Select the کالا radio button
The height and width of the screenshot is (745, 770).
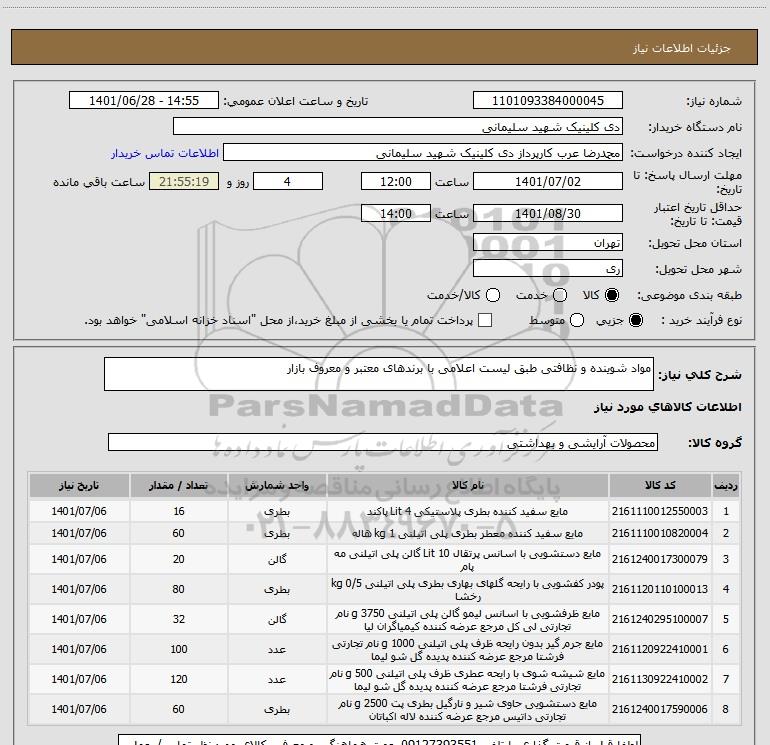pos(612,295)
